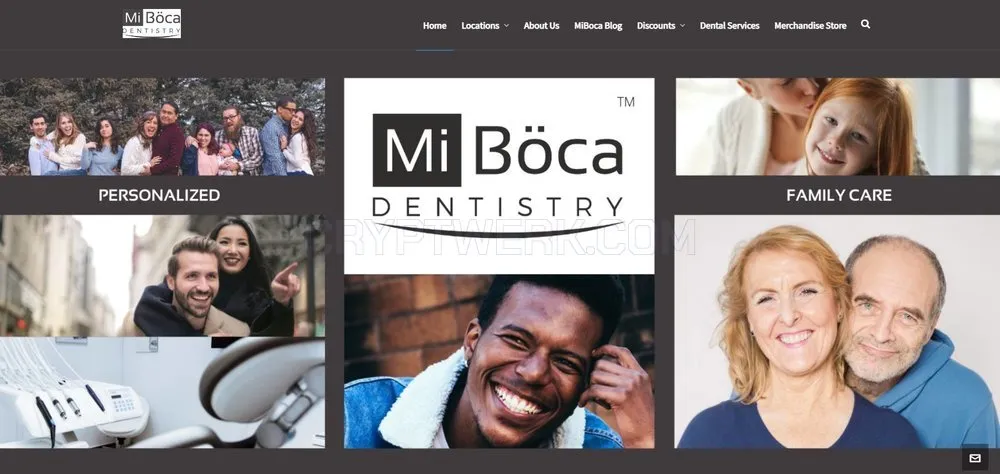The width and height of the screenshot is (1000, 474).
Task: Open the About Us page
Action: point(541,26)
